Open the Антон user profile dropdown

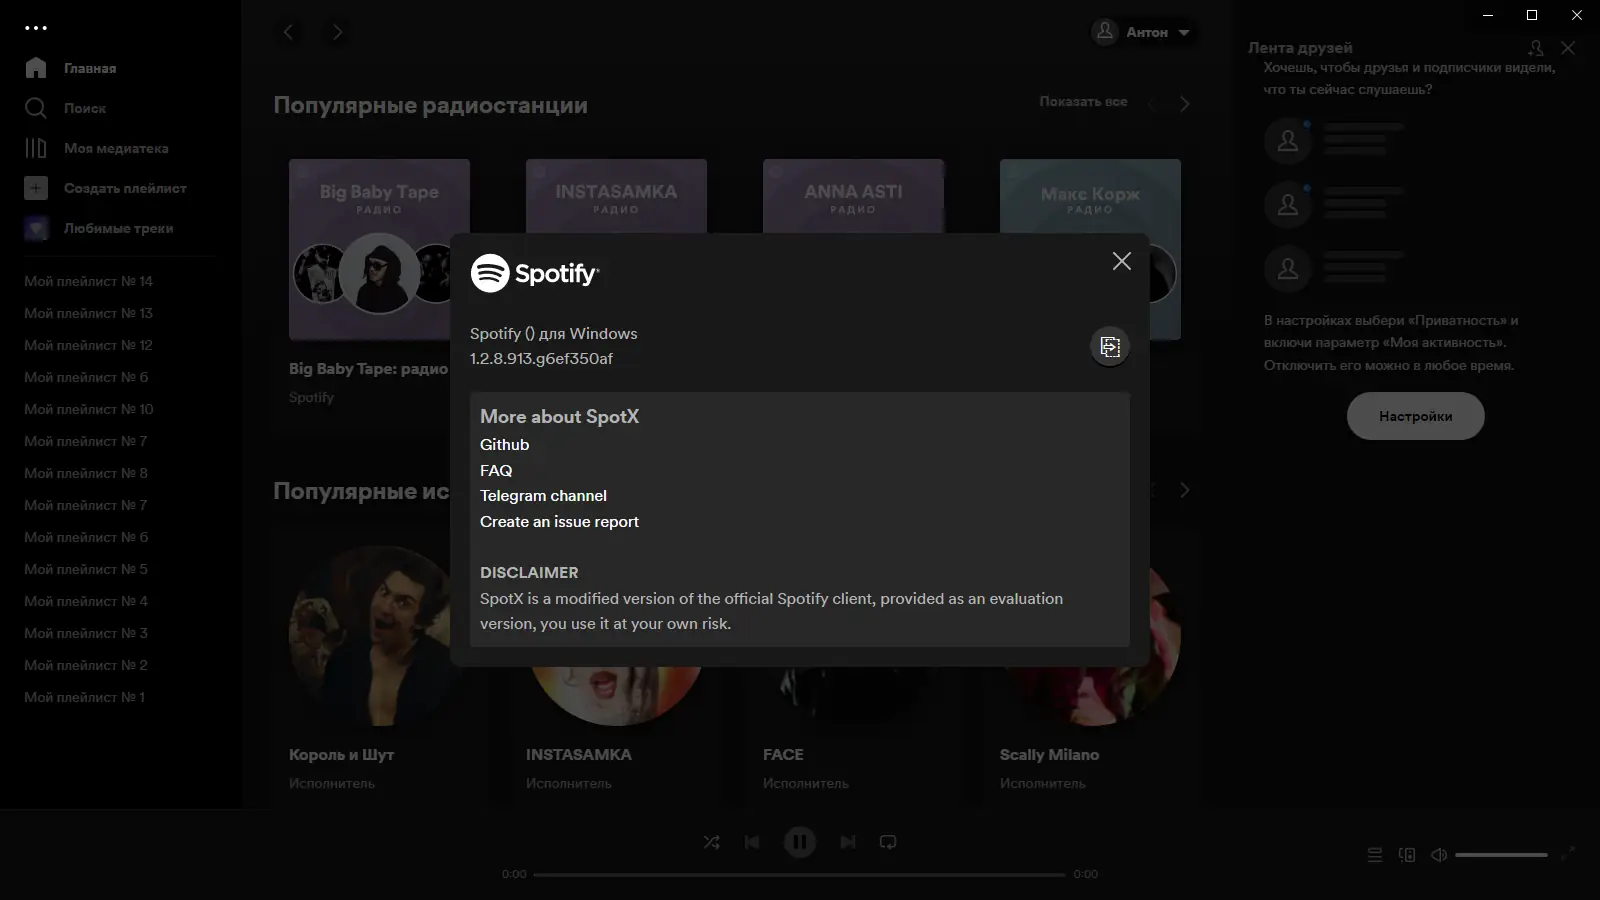(x=1143, y=32)
